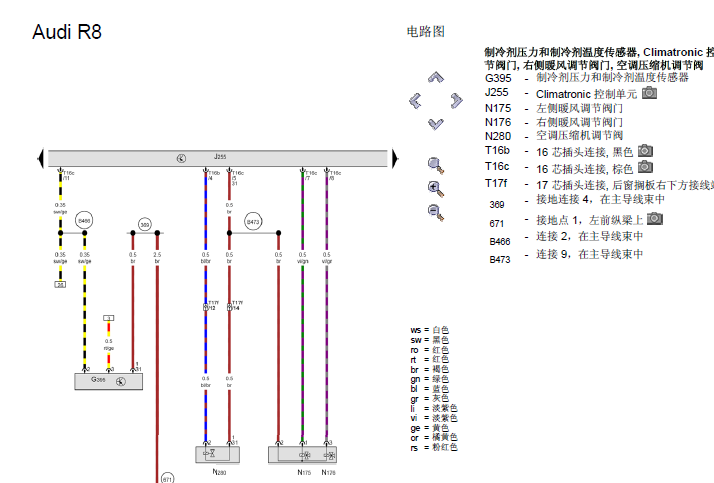Click the pan down arrow
The height and width of the screenshot is (483, 714).
[x=436, y=124]
